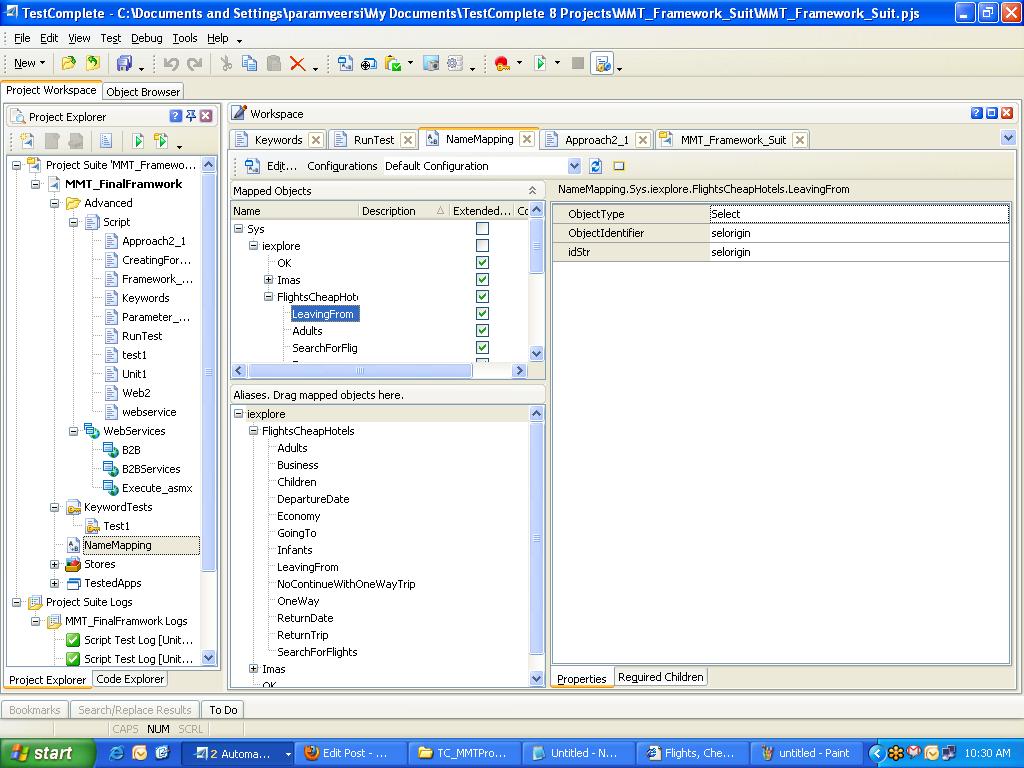
Task: Click the ObjectType value field Select
Action: coord(859,214)
